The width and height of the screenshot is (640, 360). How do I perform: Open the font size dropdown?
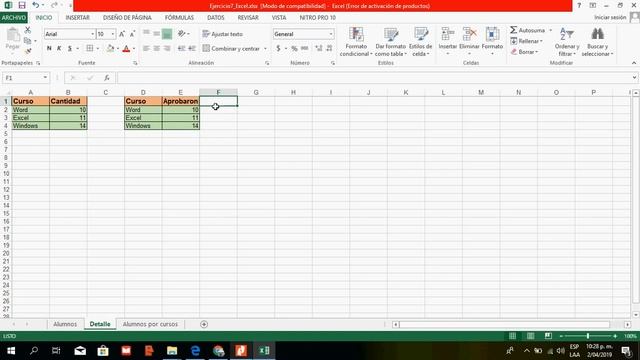pyautogui.click(x=113, y=34)
